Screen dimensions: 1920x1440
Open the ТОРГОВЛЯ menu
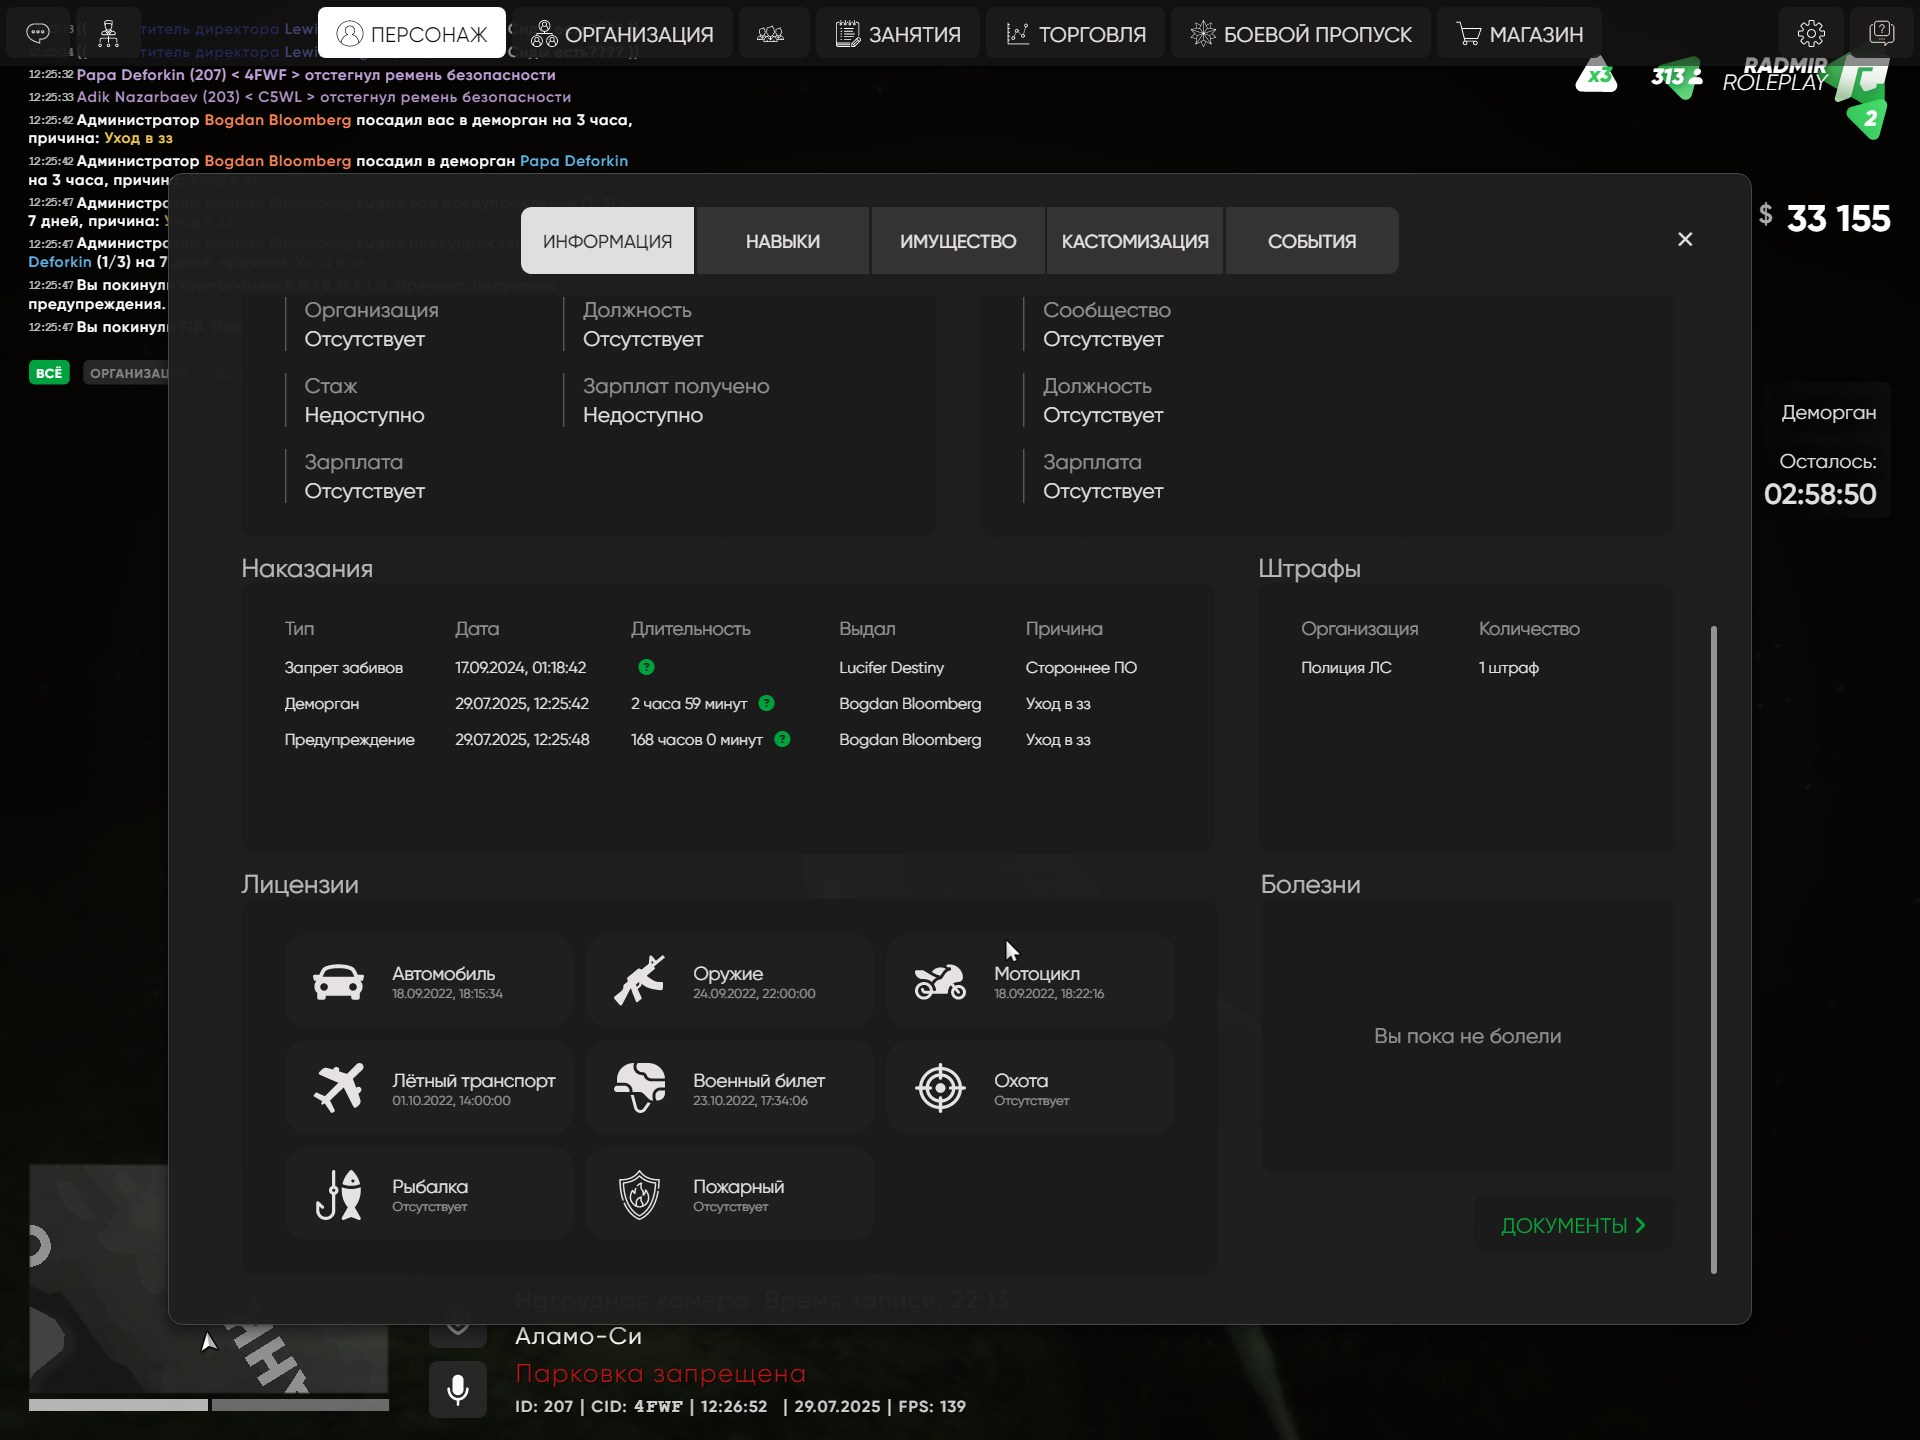point(1076,34)
